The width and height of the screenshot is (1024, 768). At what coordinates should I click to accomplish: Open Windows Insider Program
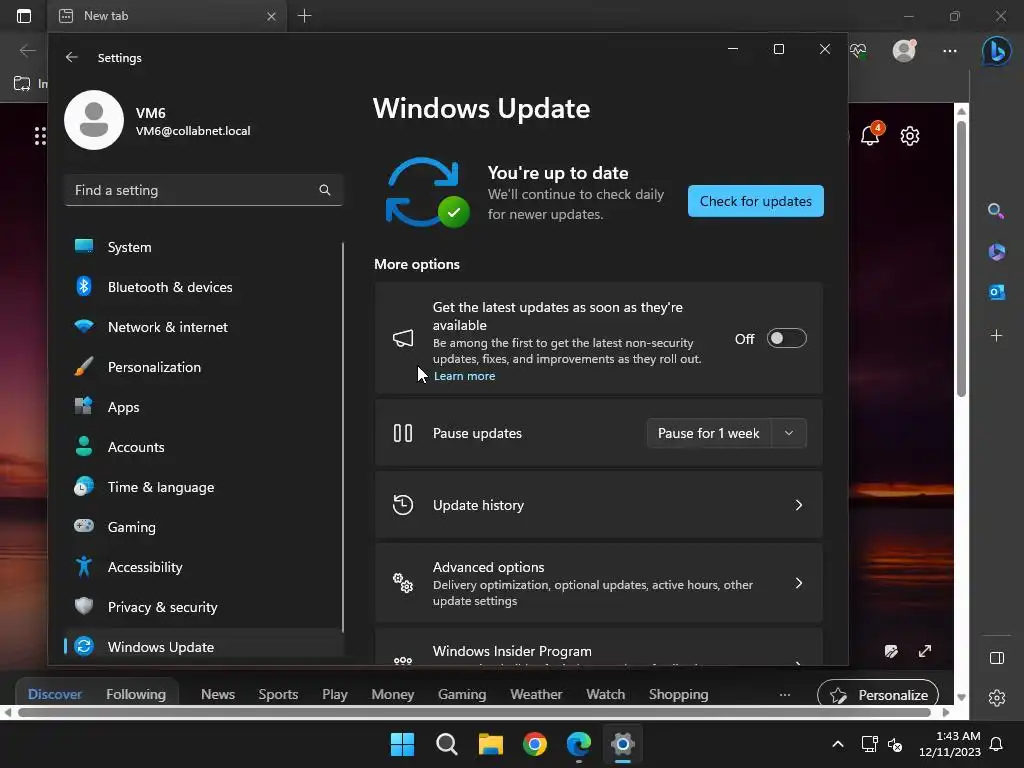598,647
